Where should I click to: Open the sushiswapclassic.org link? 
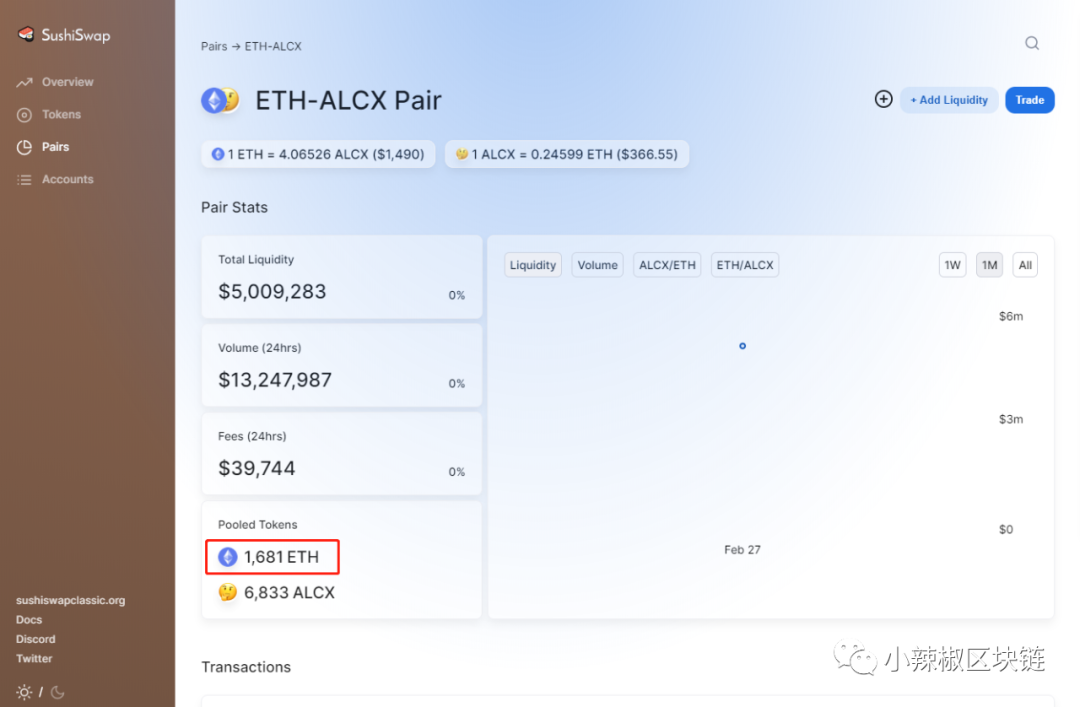(70, 600)
